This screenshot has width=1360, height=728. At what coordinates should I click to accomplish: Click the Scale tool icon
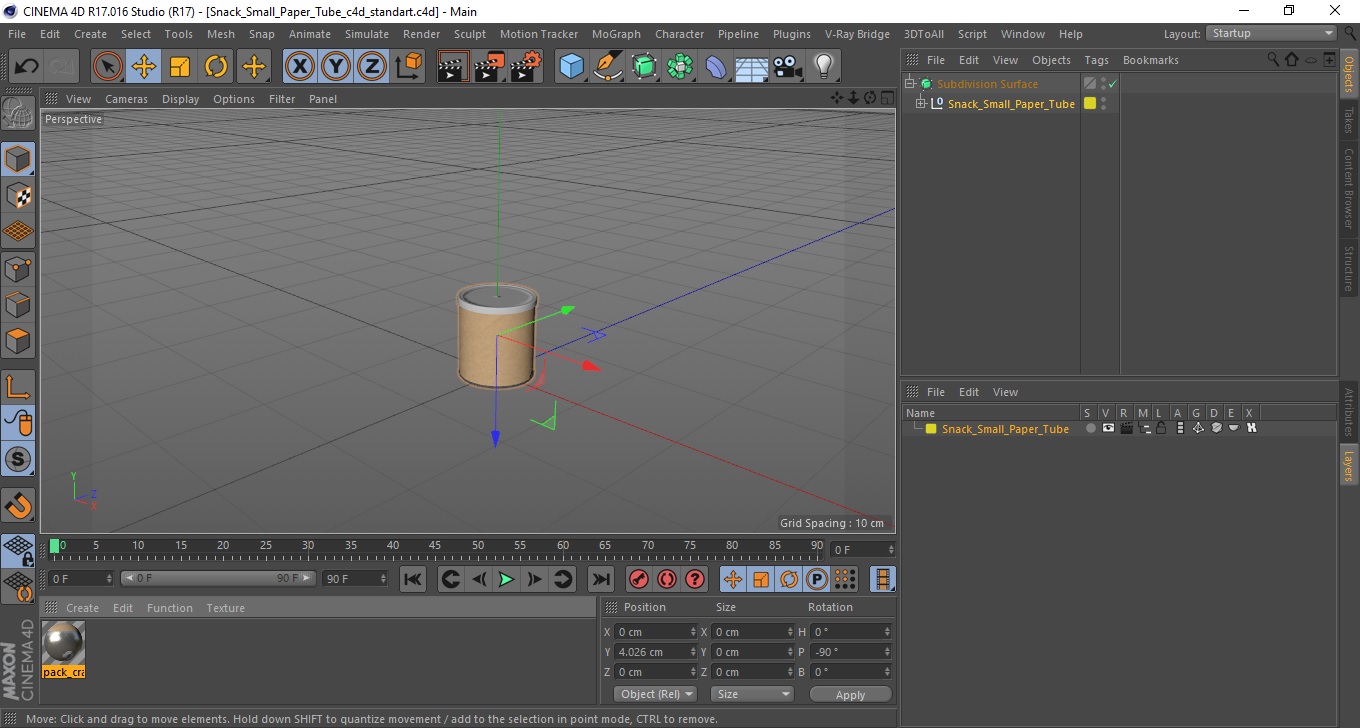click(180, 67)
